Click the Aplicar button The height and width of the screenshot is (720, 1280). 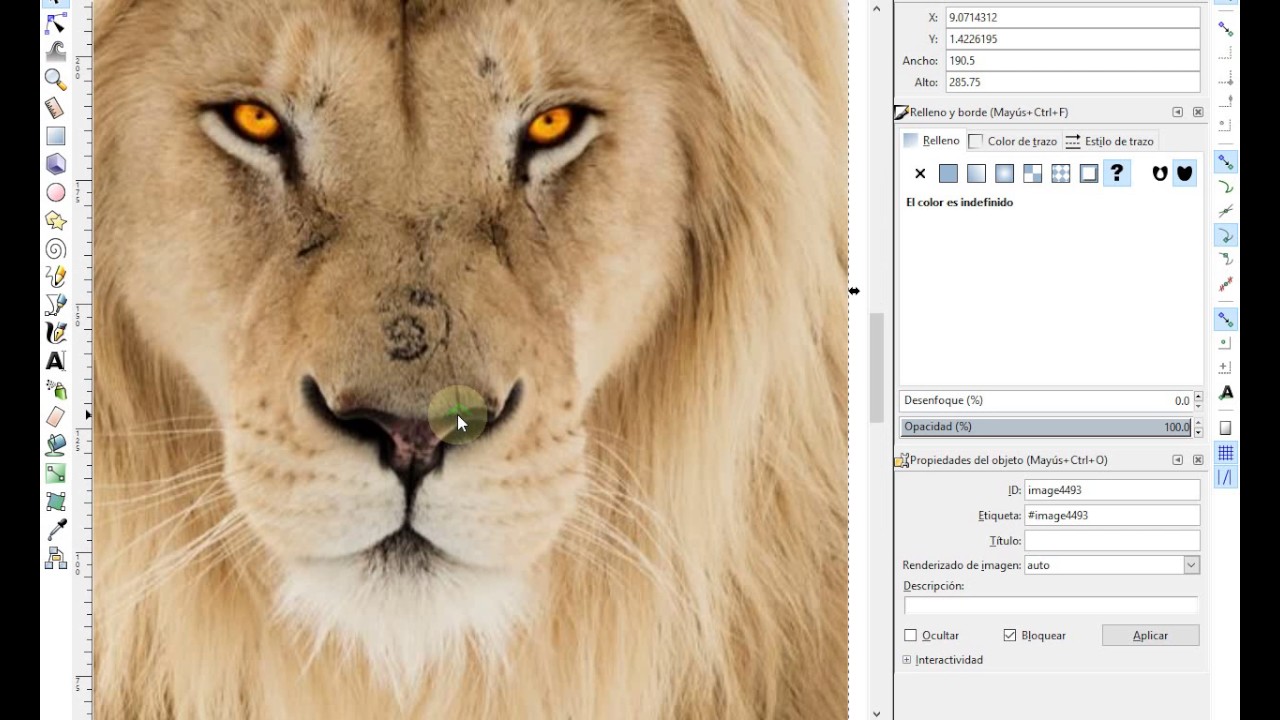click(1150, 635)
